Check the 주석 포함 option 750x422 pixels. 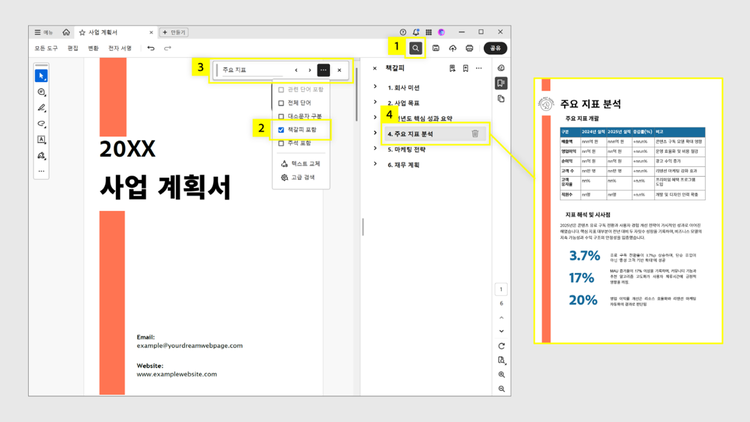281,143
